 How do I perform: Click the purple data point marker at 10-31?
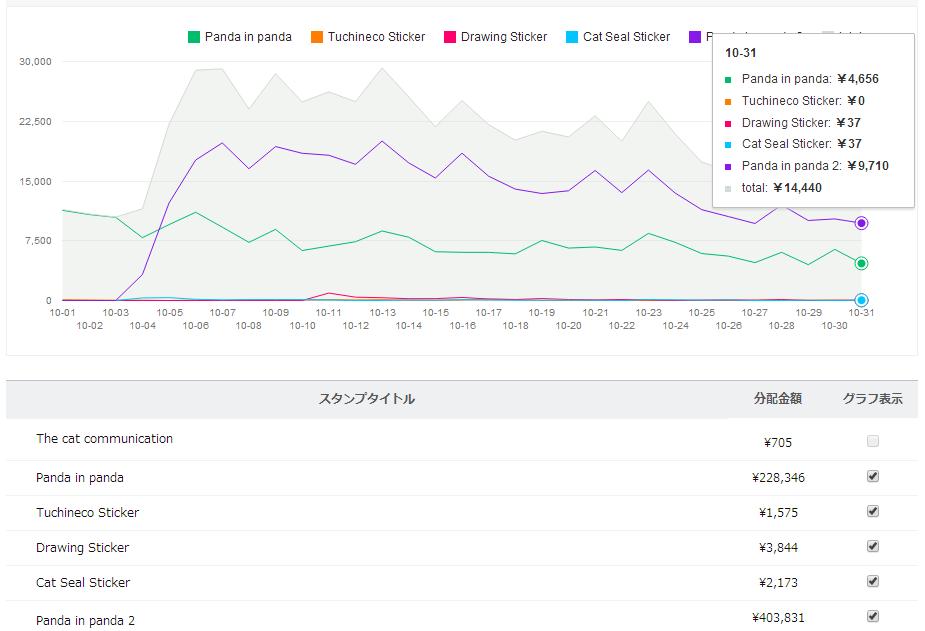(861, 223)
